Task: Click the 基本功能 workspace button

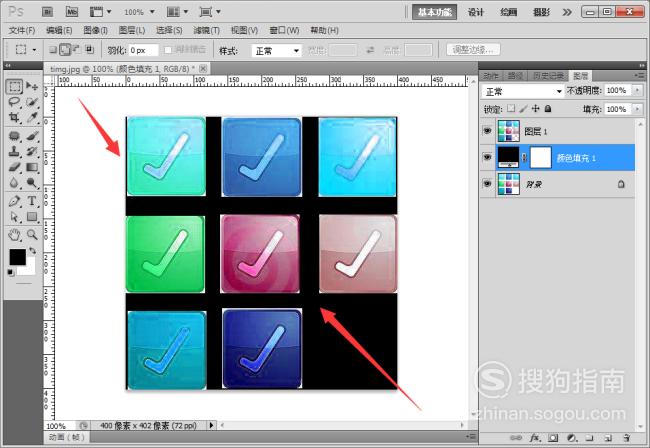Action: pyautogui.click(x=434, y=12)
